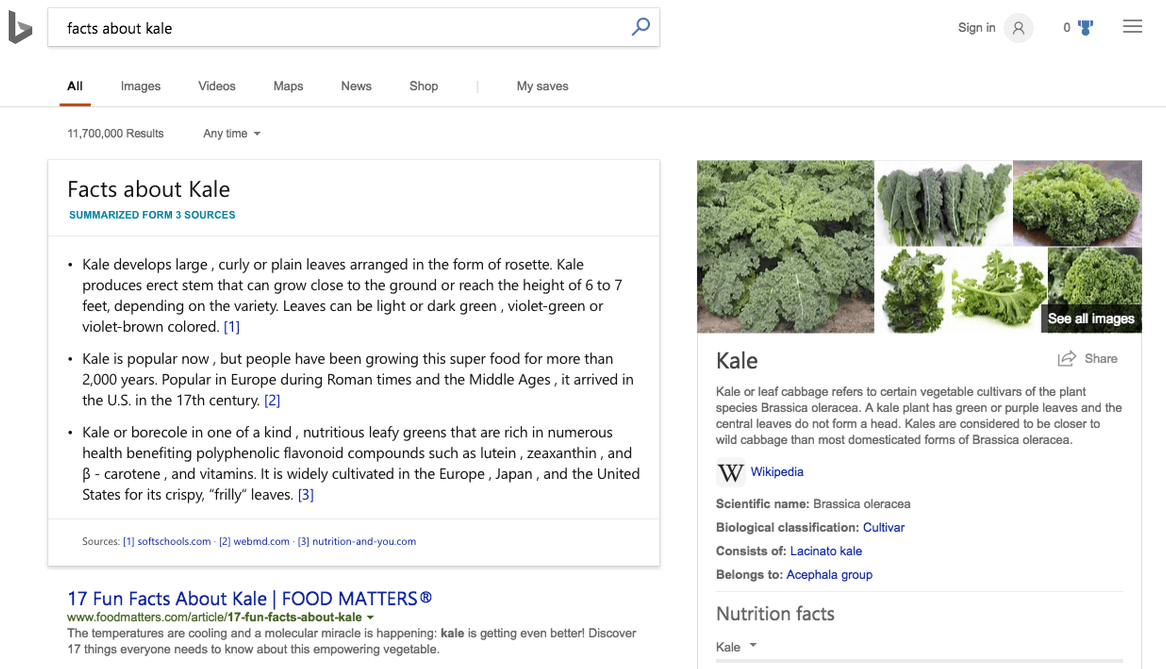Click the Bing logo
Viewport: 1166px width, 669px height.
pyautogui.click(x=20, y=27)
